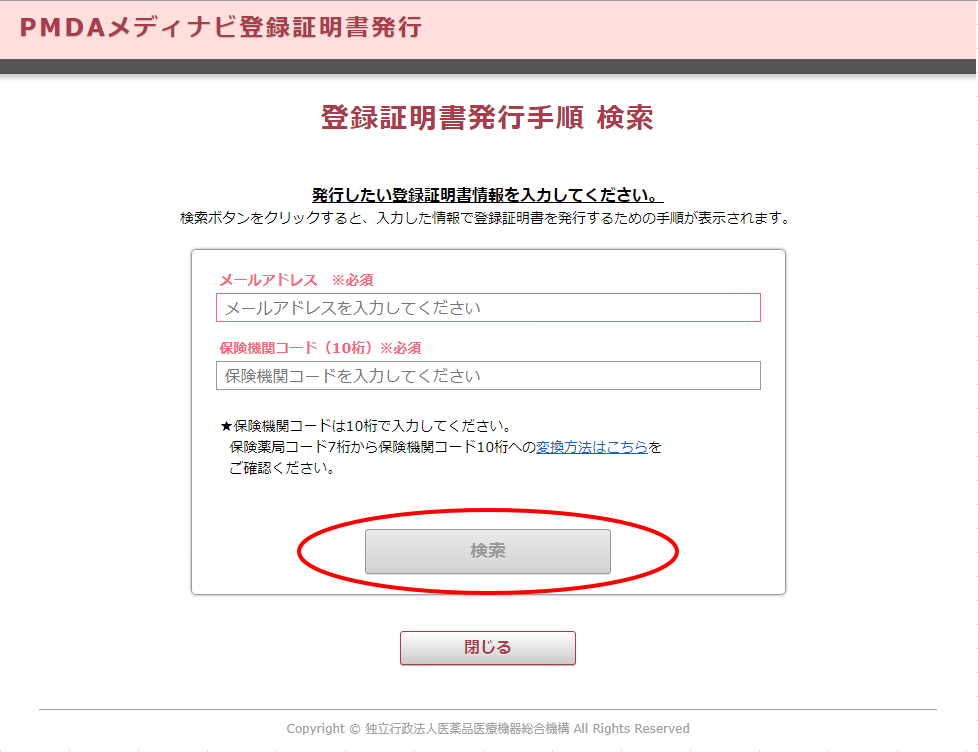This screenshot has height=752, width=978.
Task: Click the underlined 発行したい登録証明書情報 instruction text
Action: 487,193
